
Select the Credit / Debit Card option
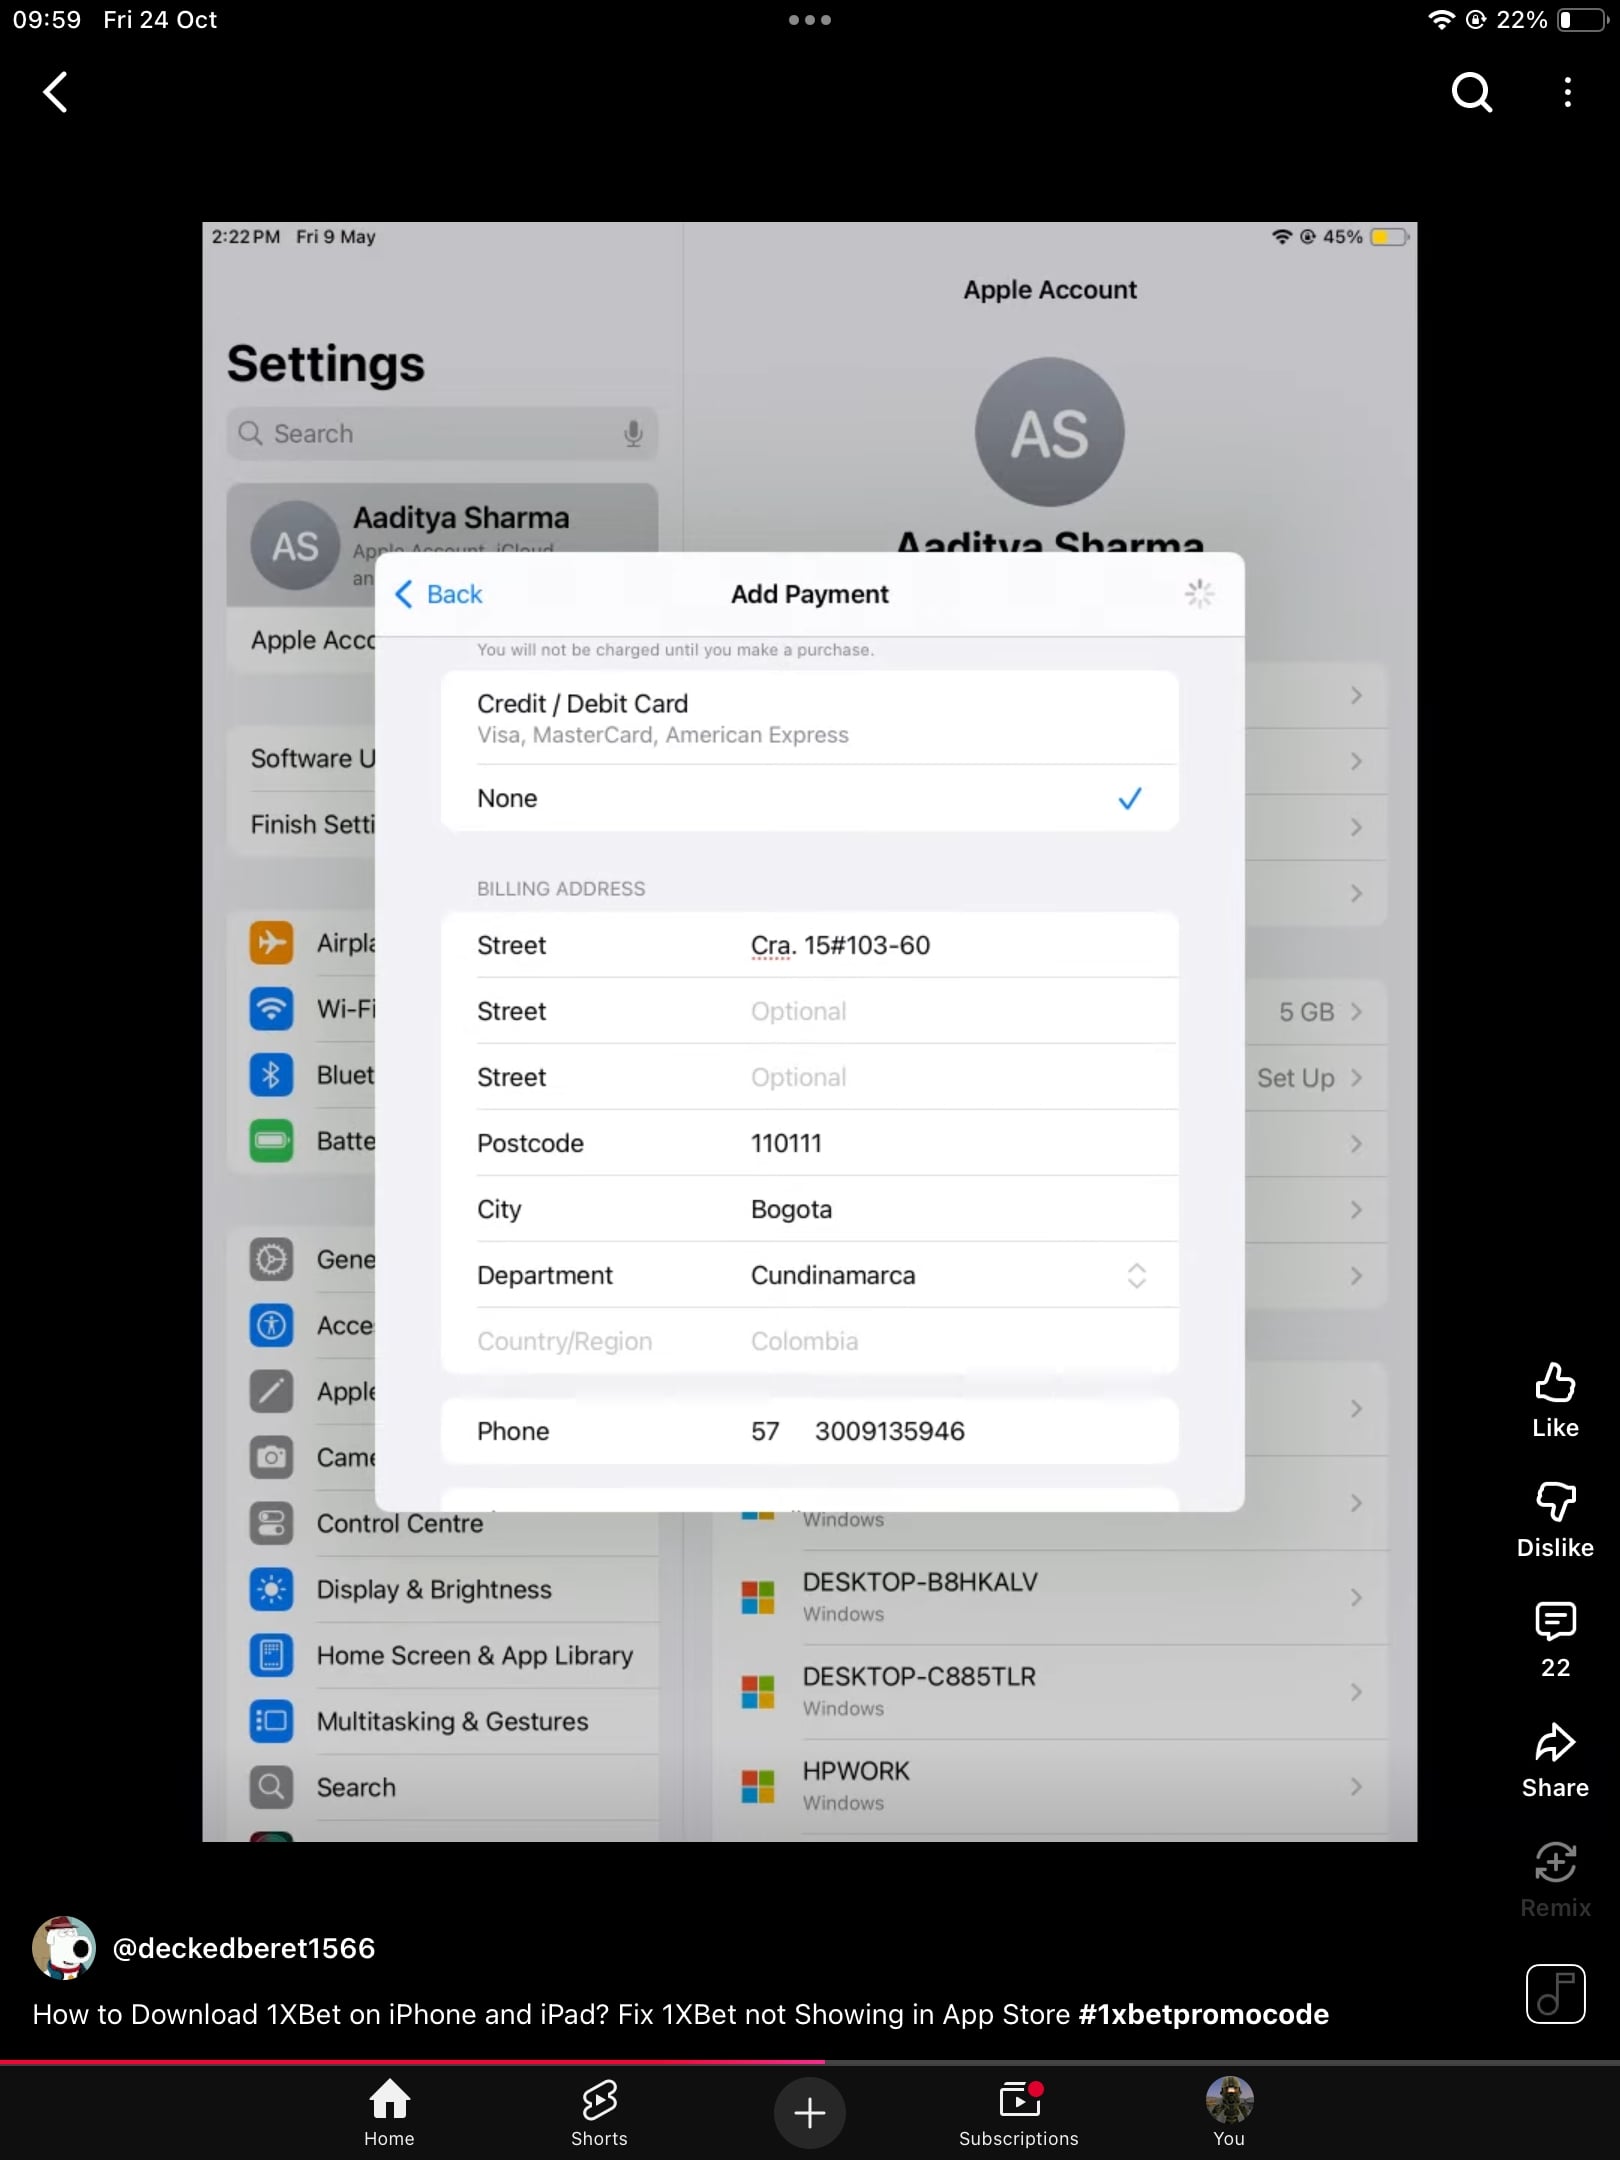tap(808, 716)
